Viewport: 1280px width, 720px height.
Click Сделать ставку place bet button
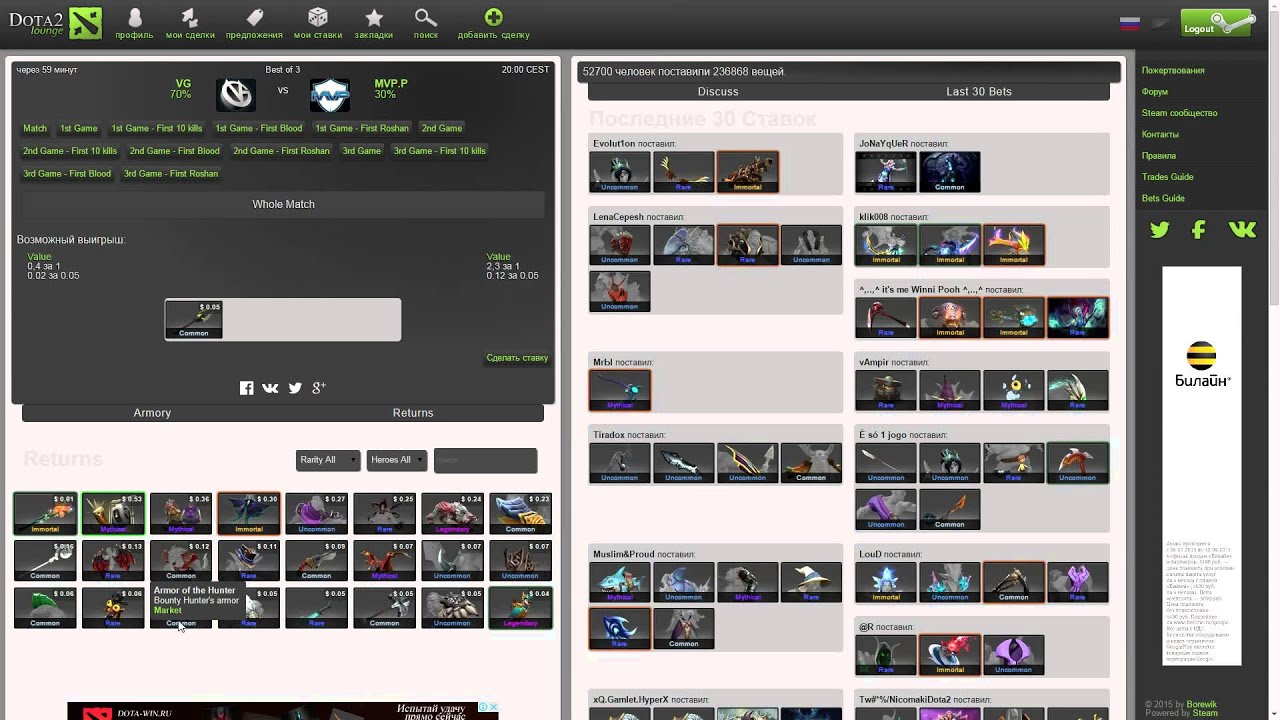tap(517, 358)
